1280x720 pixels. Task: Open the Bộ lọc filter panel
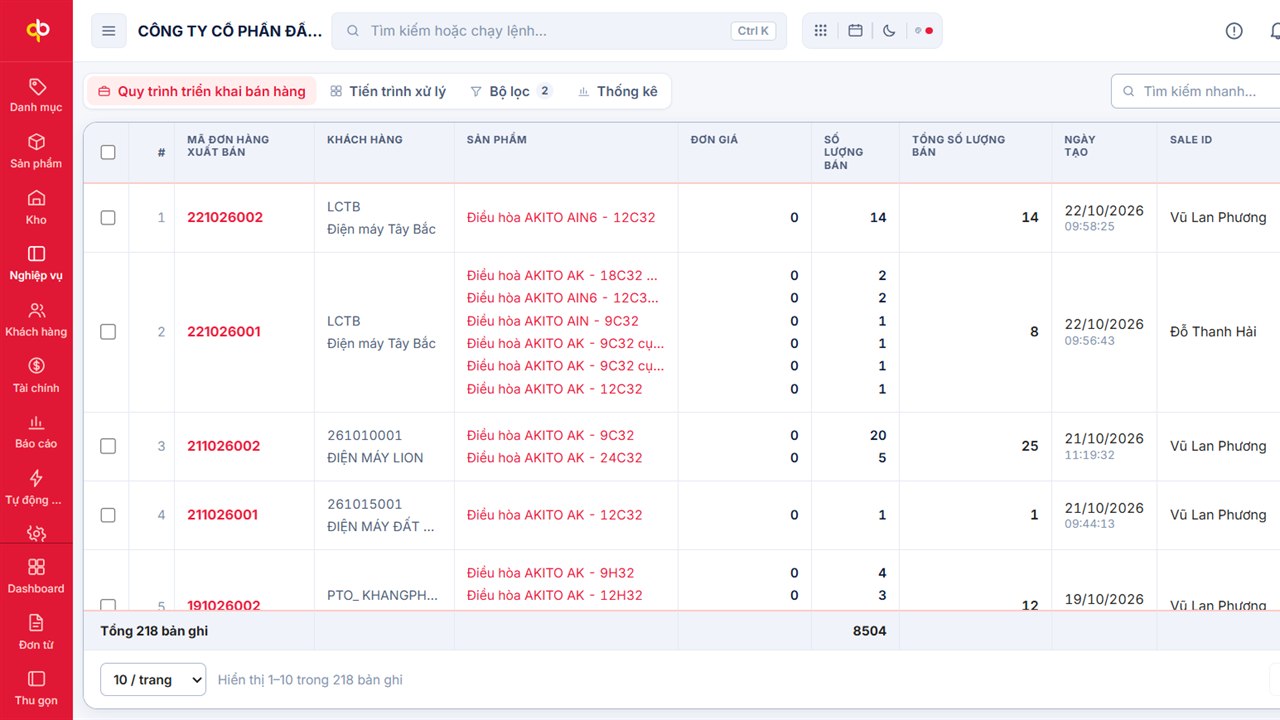click(510, 91)
